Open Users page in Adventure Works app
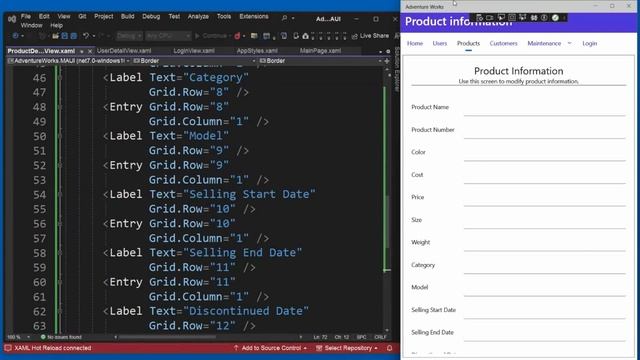This screenshot has height=360, width=640. 440,43
